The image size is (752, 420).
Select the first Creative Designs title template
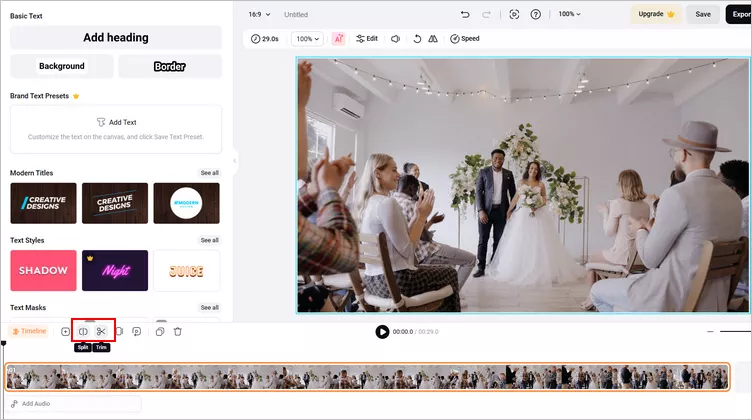click(x=43, y=203)
